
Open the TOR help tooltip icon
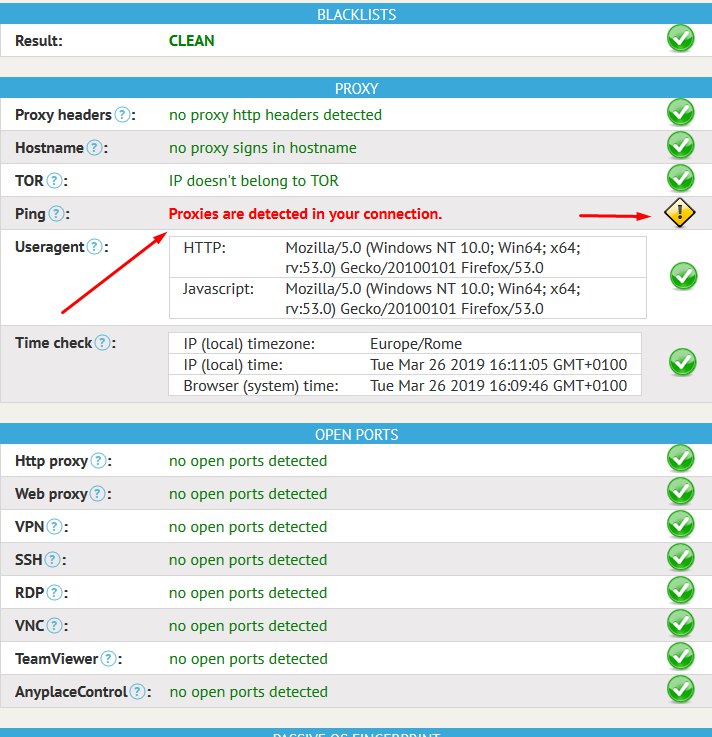(x=55, y=181)
